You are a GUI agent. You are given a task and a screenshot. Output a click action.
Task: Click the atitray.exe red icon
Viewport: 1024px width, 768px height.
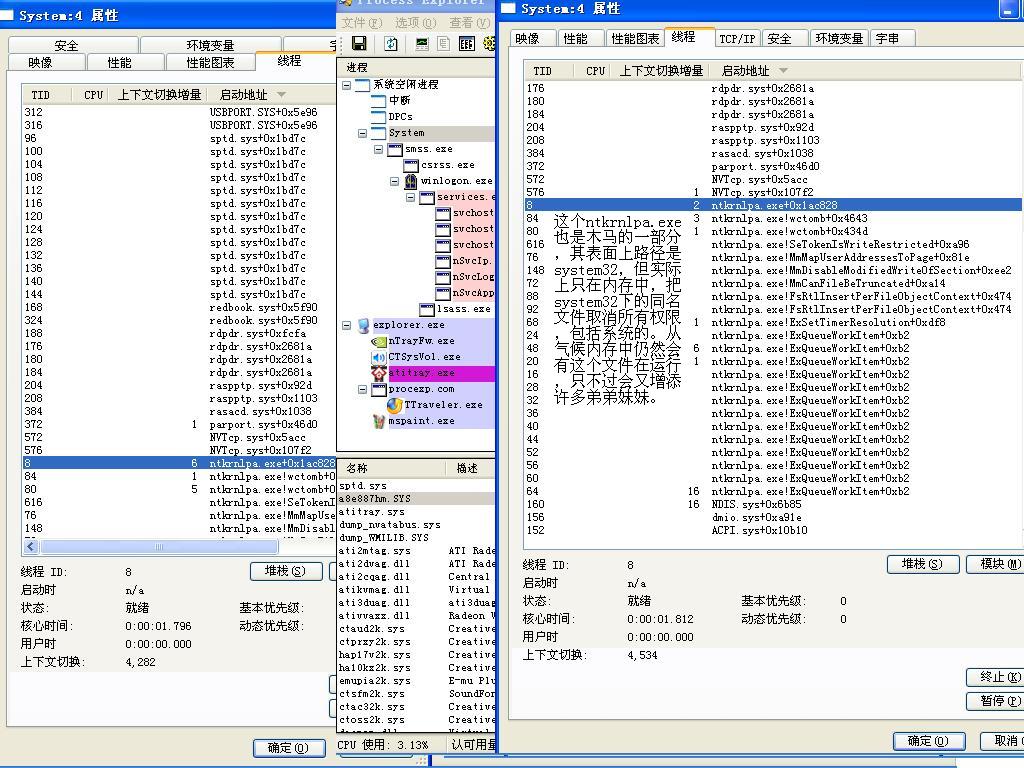coord(379,373)
